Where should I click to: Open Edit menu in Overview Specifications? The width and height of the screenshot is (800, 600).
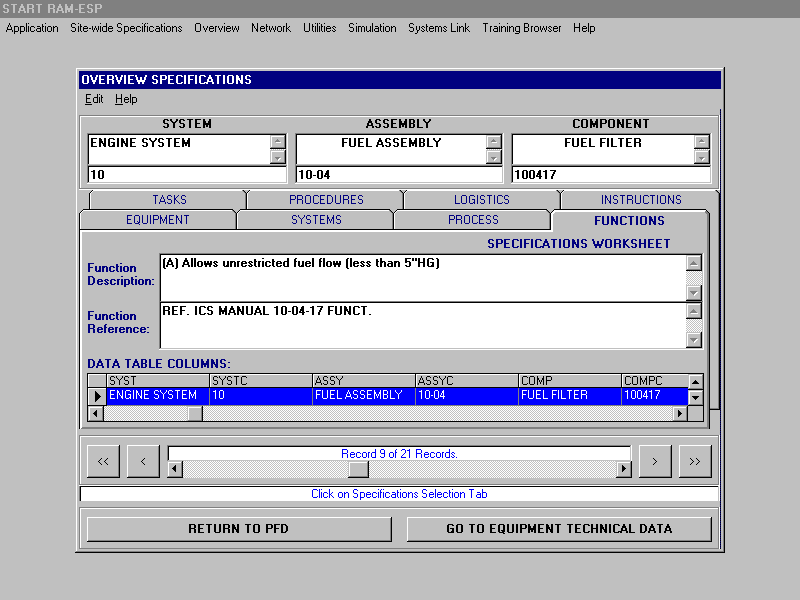(94, 99)
